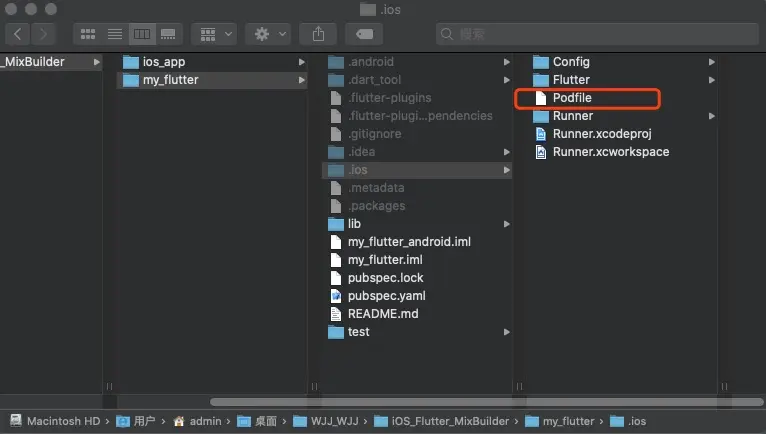The width and height of the screenshot is (766, 434).
Task: Click the Runner.xcodeproj file icon
Action: pos(541,134)
